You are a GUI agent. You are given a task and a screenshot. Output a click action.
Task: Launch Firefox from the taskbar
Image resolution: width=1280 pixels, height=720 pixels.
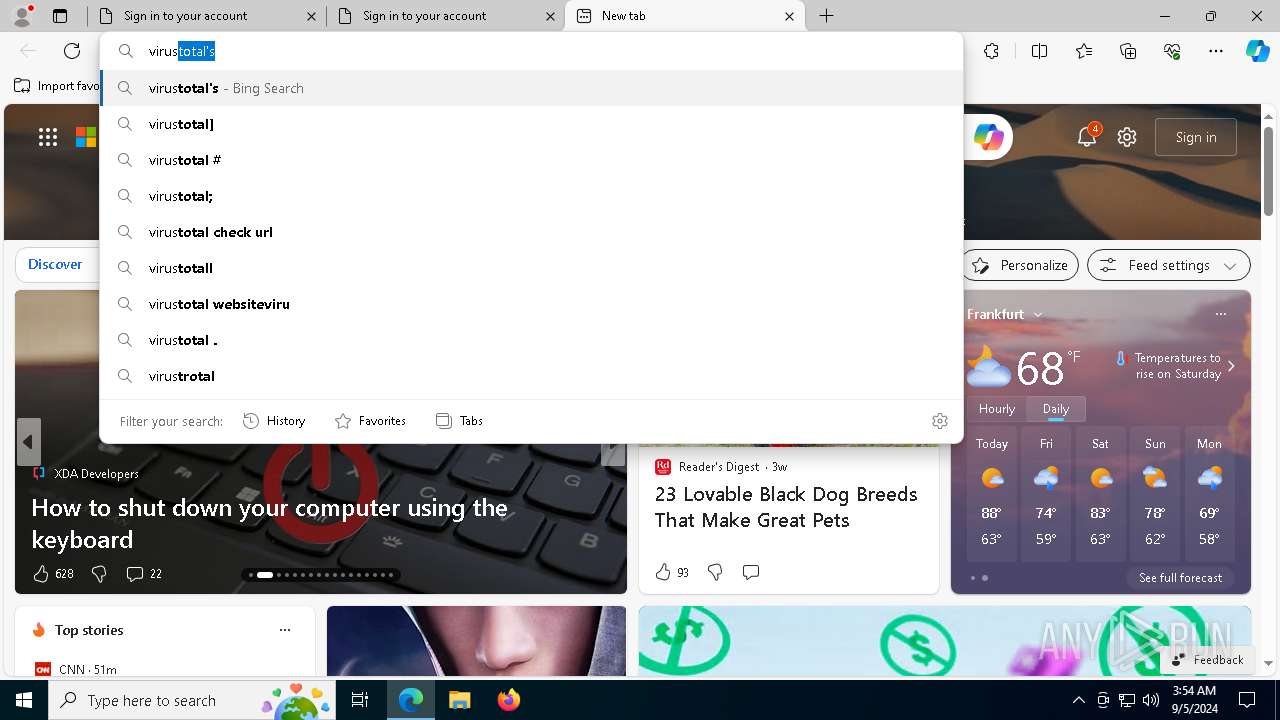pos(508,700)
